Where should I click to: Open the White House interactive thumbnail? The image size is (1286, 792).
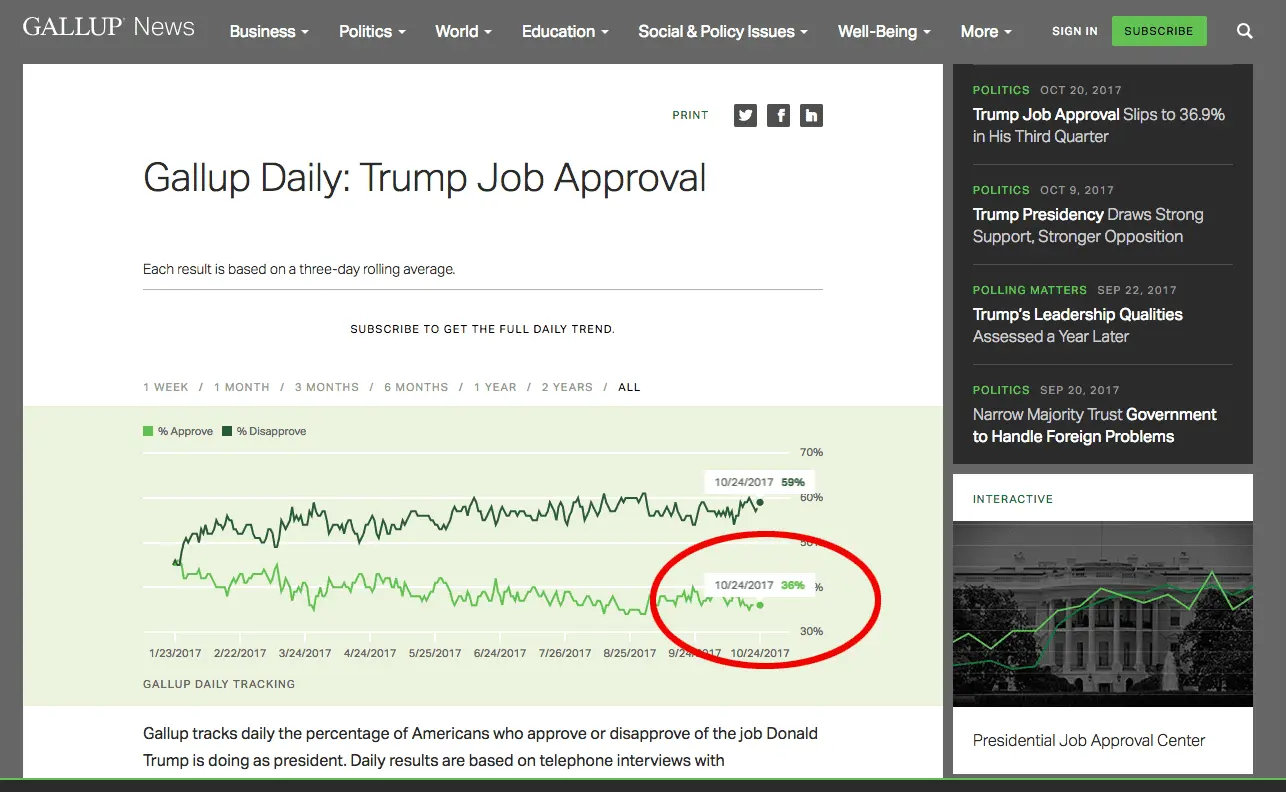(1103, 614)
